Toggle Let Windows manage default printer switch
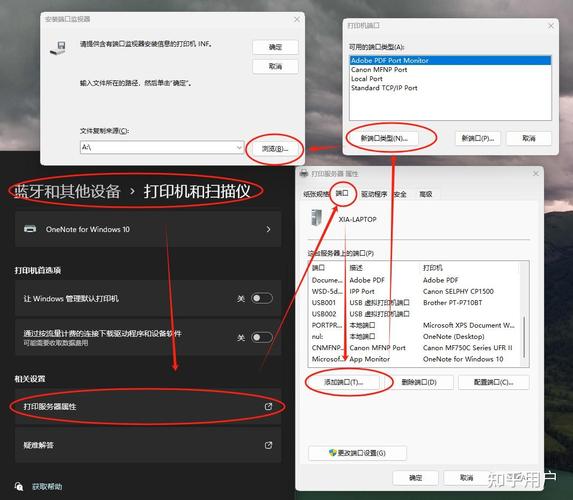This screenshot has width=573, height=500. (x=262, y=298)
